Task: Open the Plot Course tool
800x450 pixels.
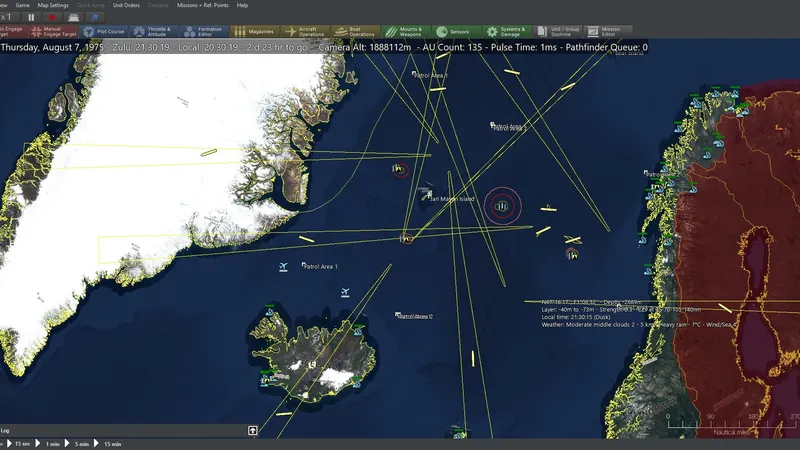Action: pos(107,32)
